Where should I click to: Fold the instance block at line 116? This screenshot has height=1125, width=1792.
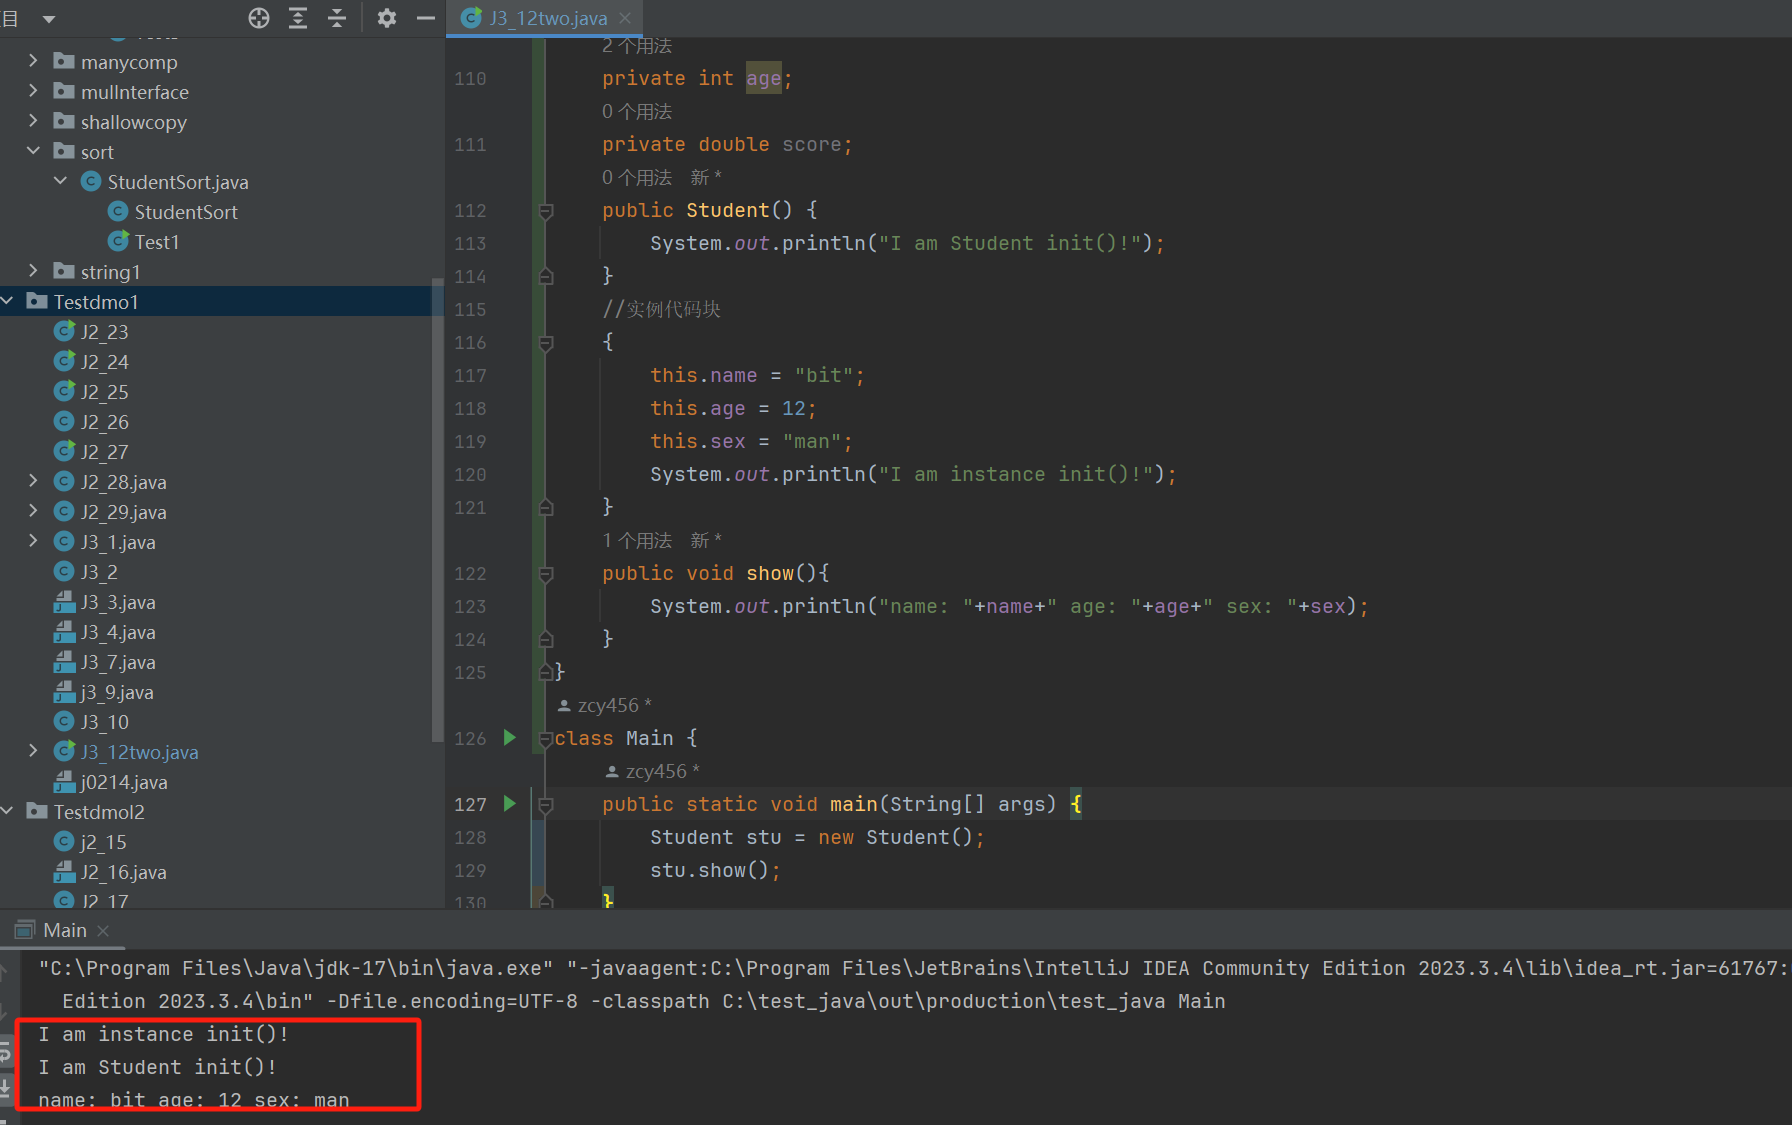tap(546, 343)
